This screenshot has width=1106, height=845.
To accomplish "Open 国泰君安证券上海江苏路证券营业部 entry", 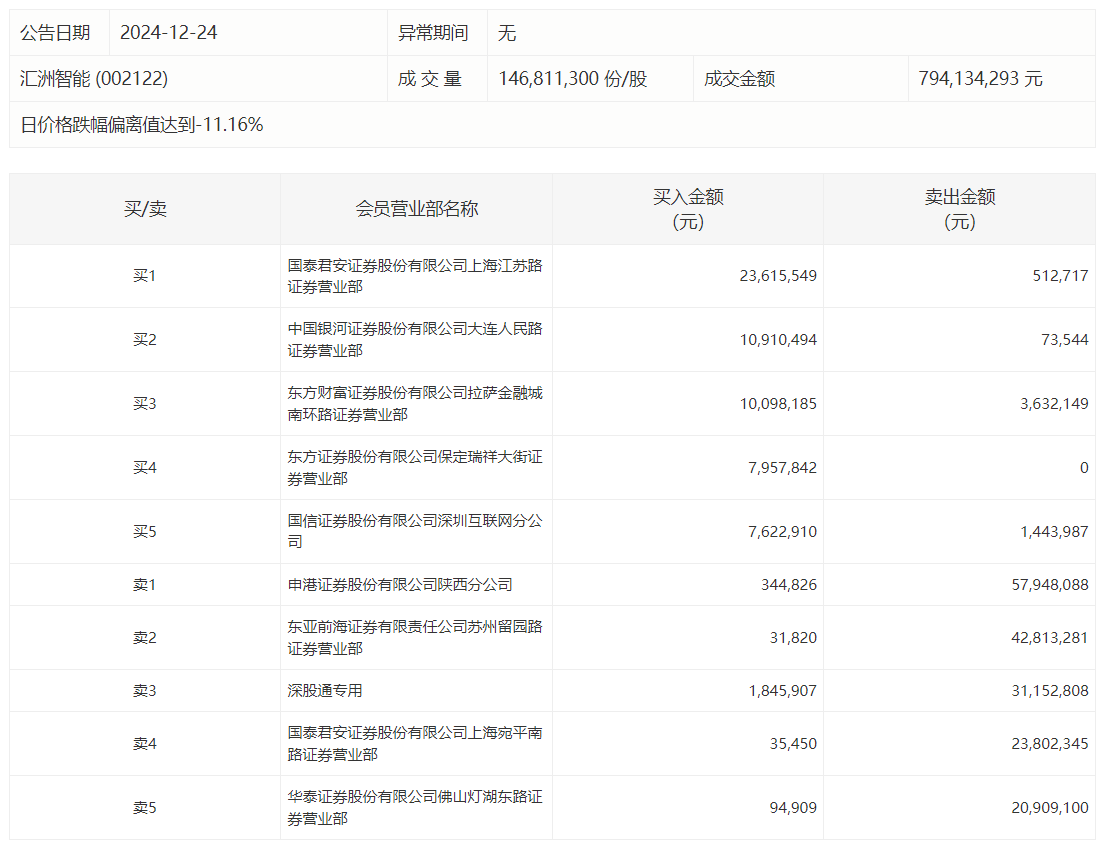I will coord(414,277).
